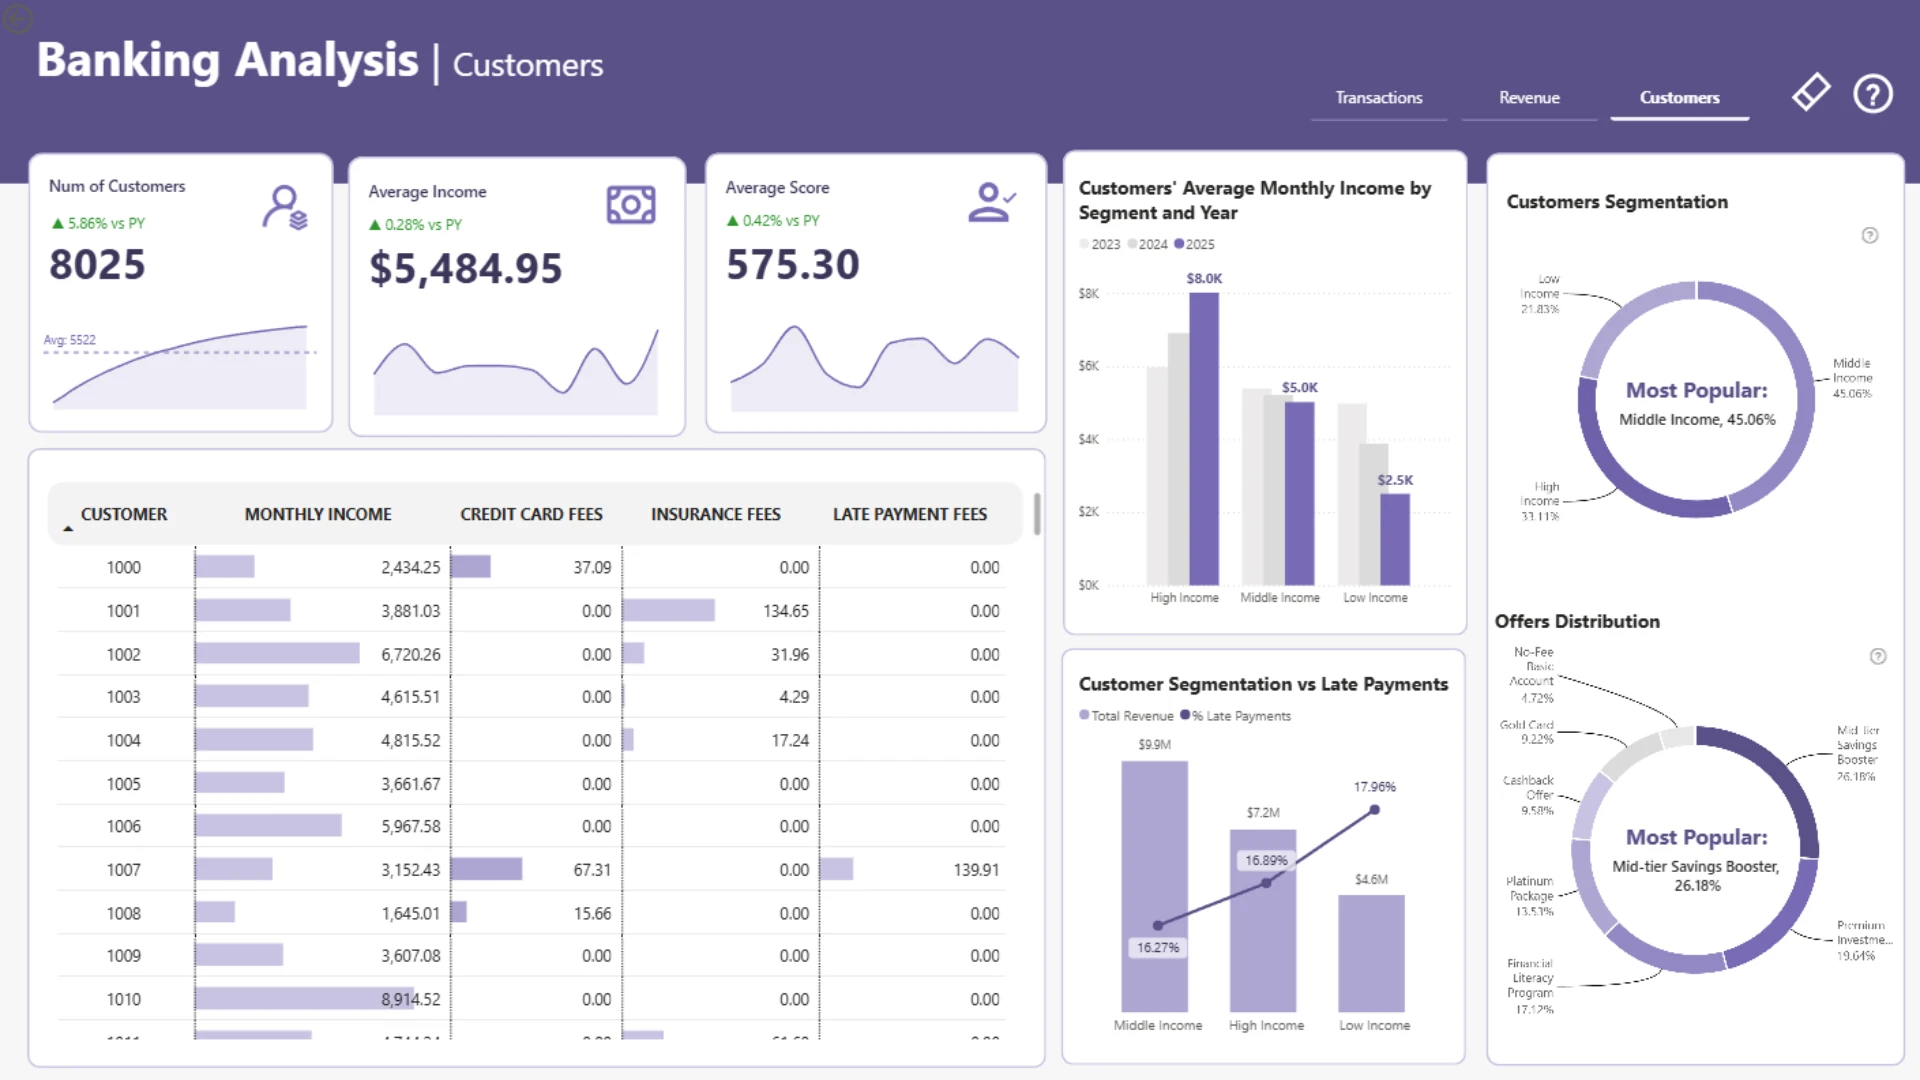1920x1080 pixels.
Task: Sort by the INSURANCE FEES column header
Action: 716,514
